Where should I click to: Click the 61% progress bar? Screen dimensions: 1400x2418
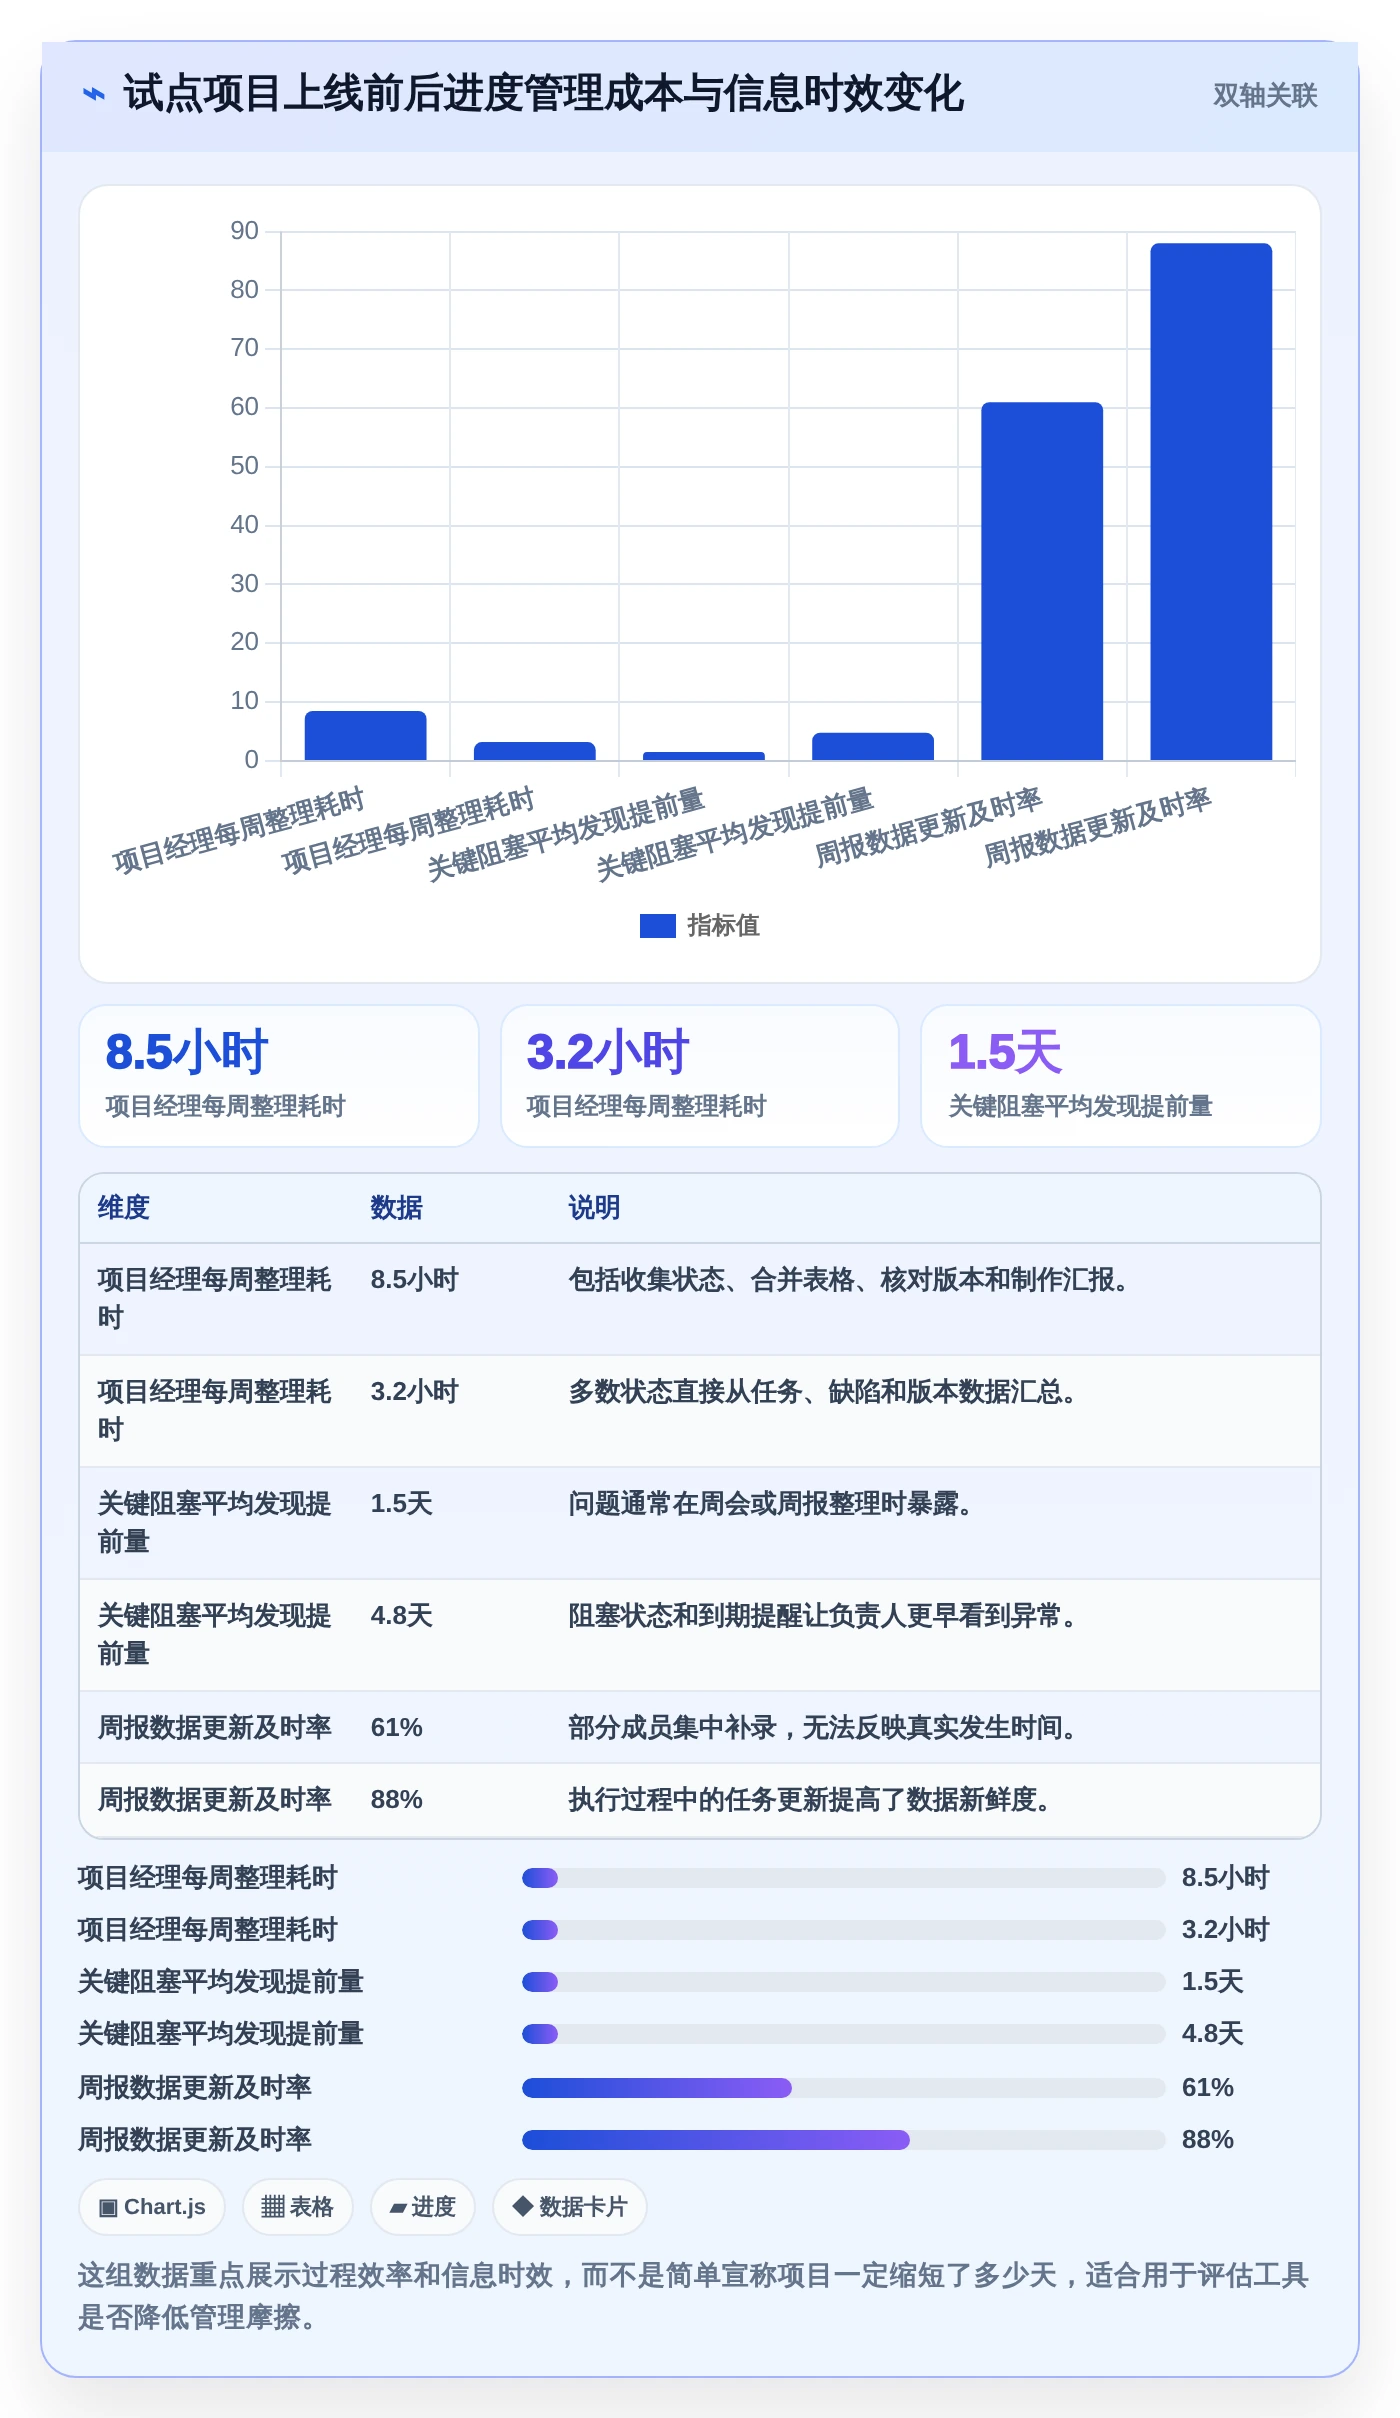843,2088
